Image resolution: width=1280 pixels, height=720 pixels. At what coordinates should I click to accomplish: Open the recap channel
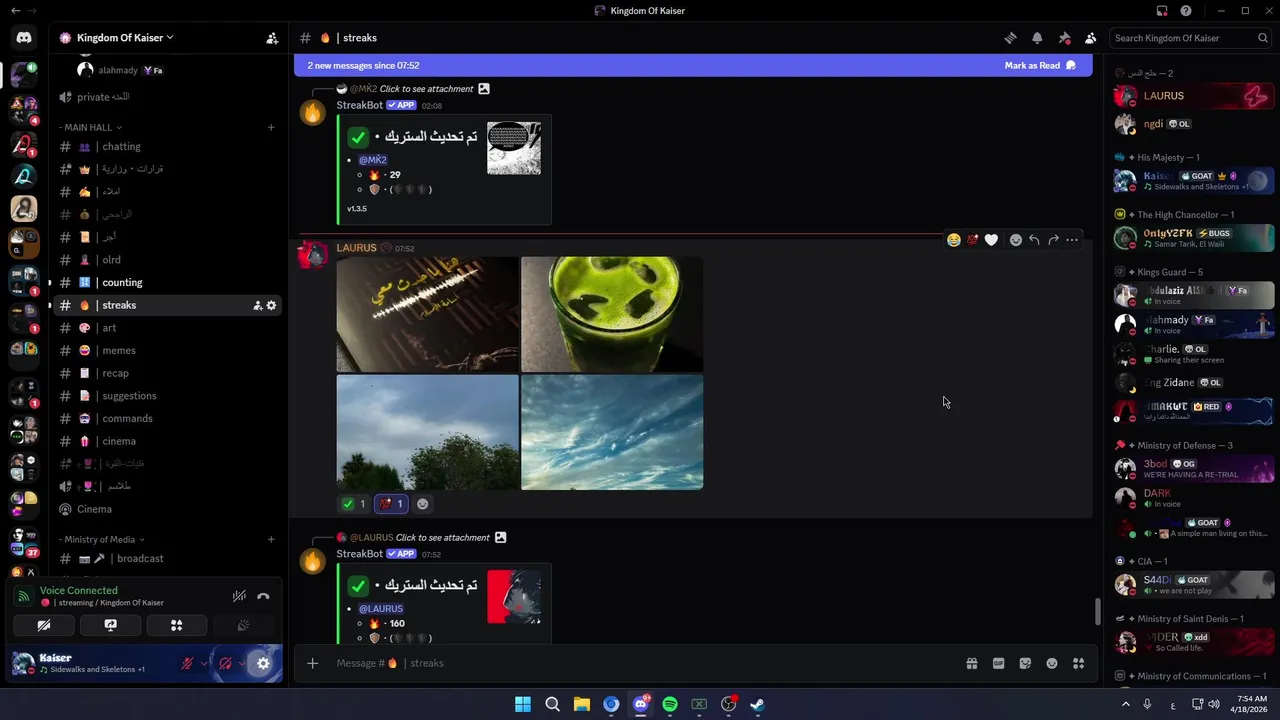click(x=166, y=373)
